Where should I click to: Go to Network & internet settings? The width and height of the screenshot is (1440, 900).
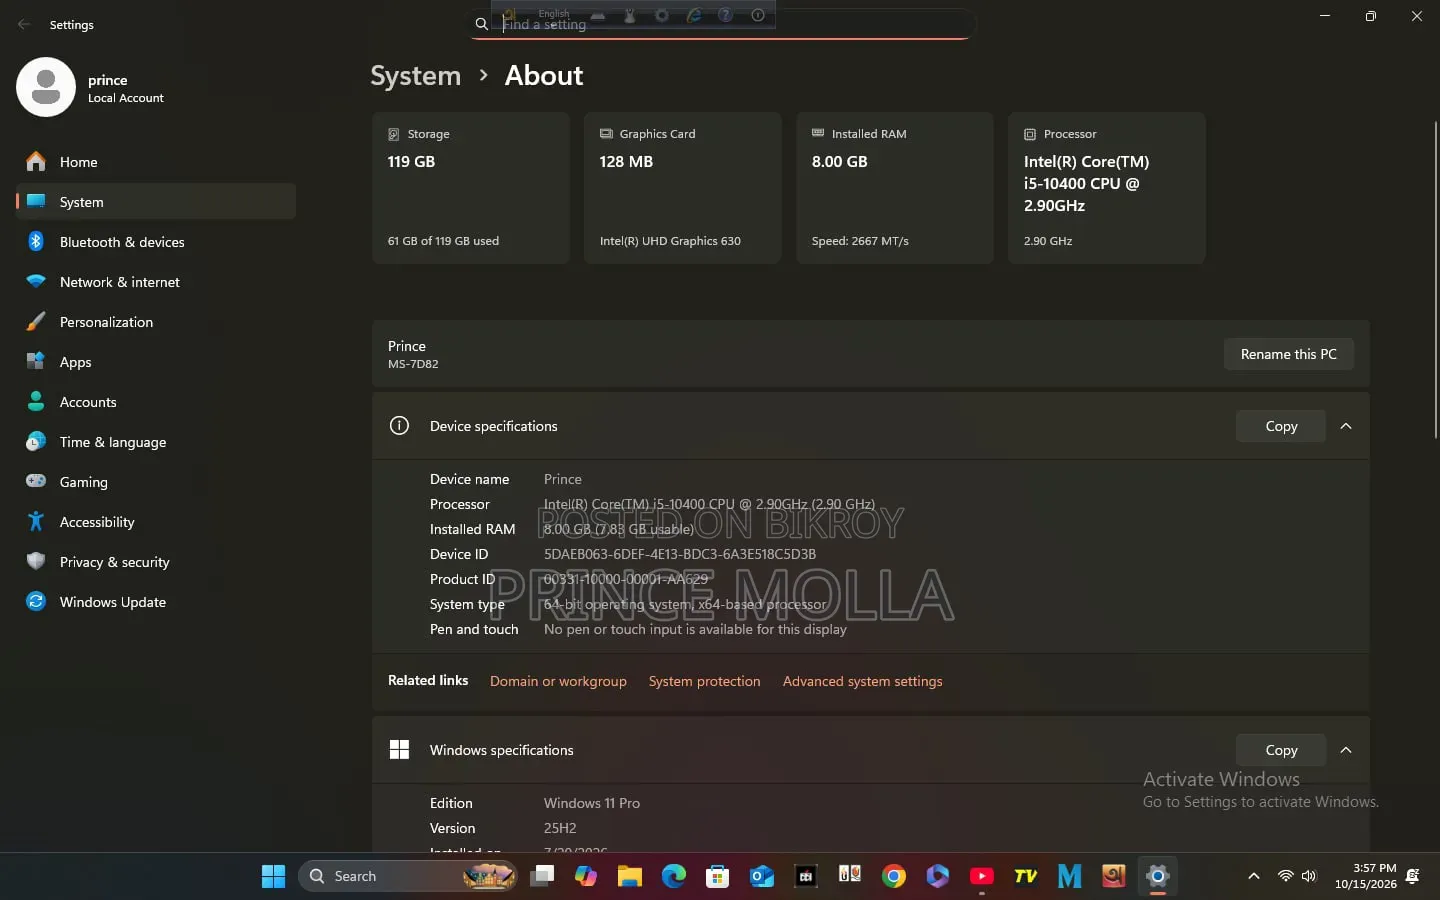[156, 282]
